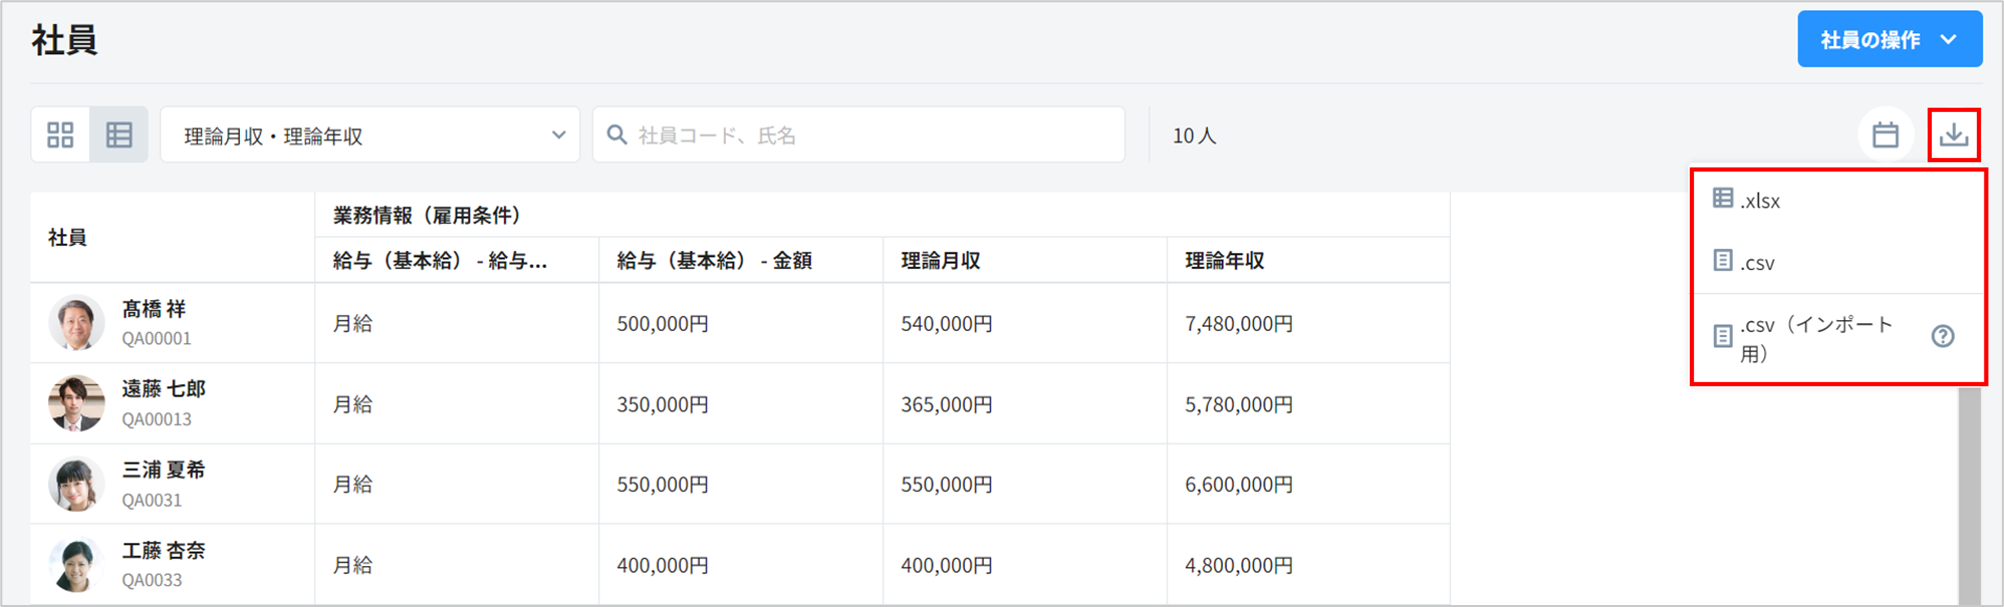Viewport: 2004px width, 607px height.
Task: Switch to card grid view
Action: [x=61, y=135]
